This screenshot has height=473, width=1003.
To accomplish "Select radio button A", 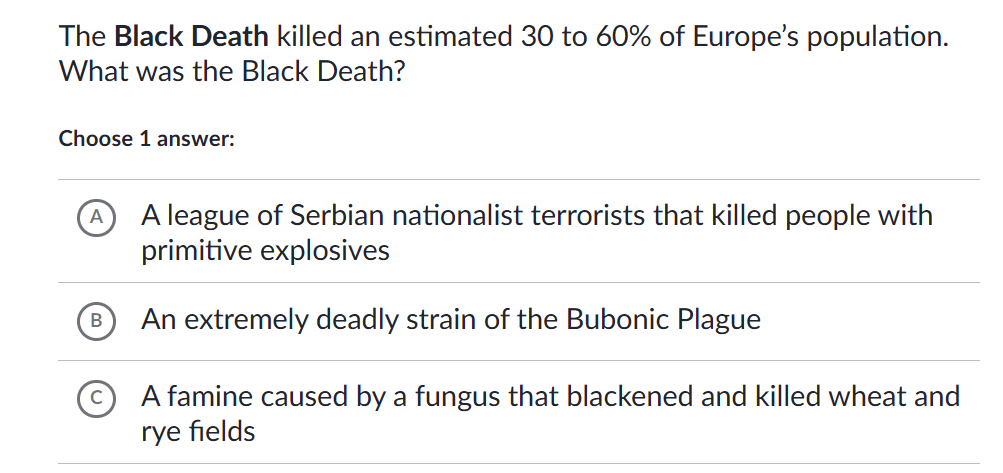I will tap(97, 215).
